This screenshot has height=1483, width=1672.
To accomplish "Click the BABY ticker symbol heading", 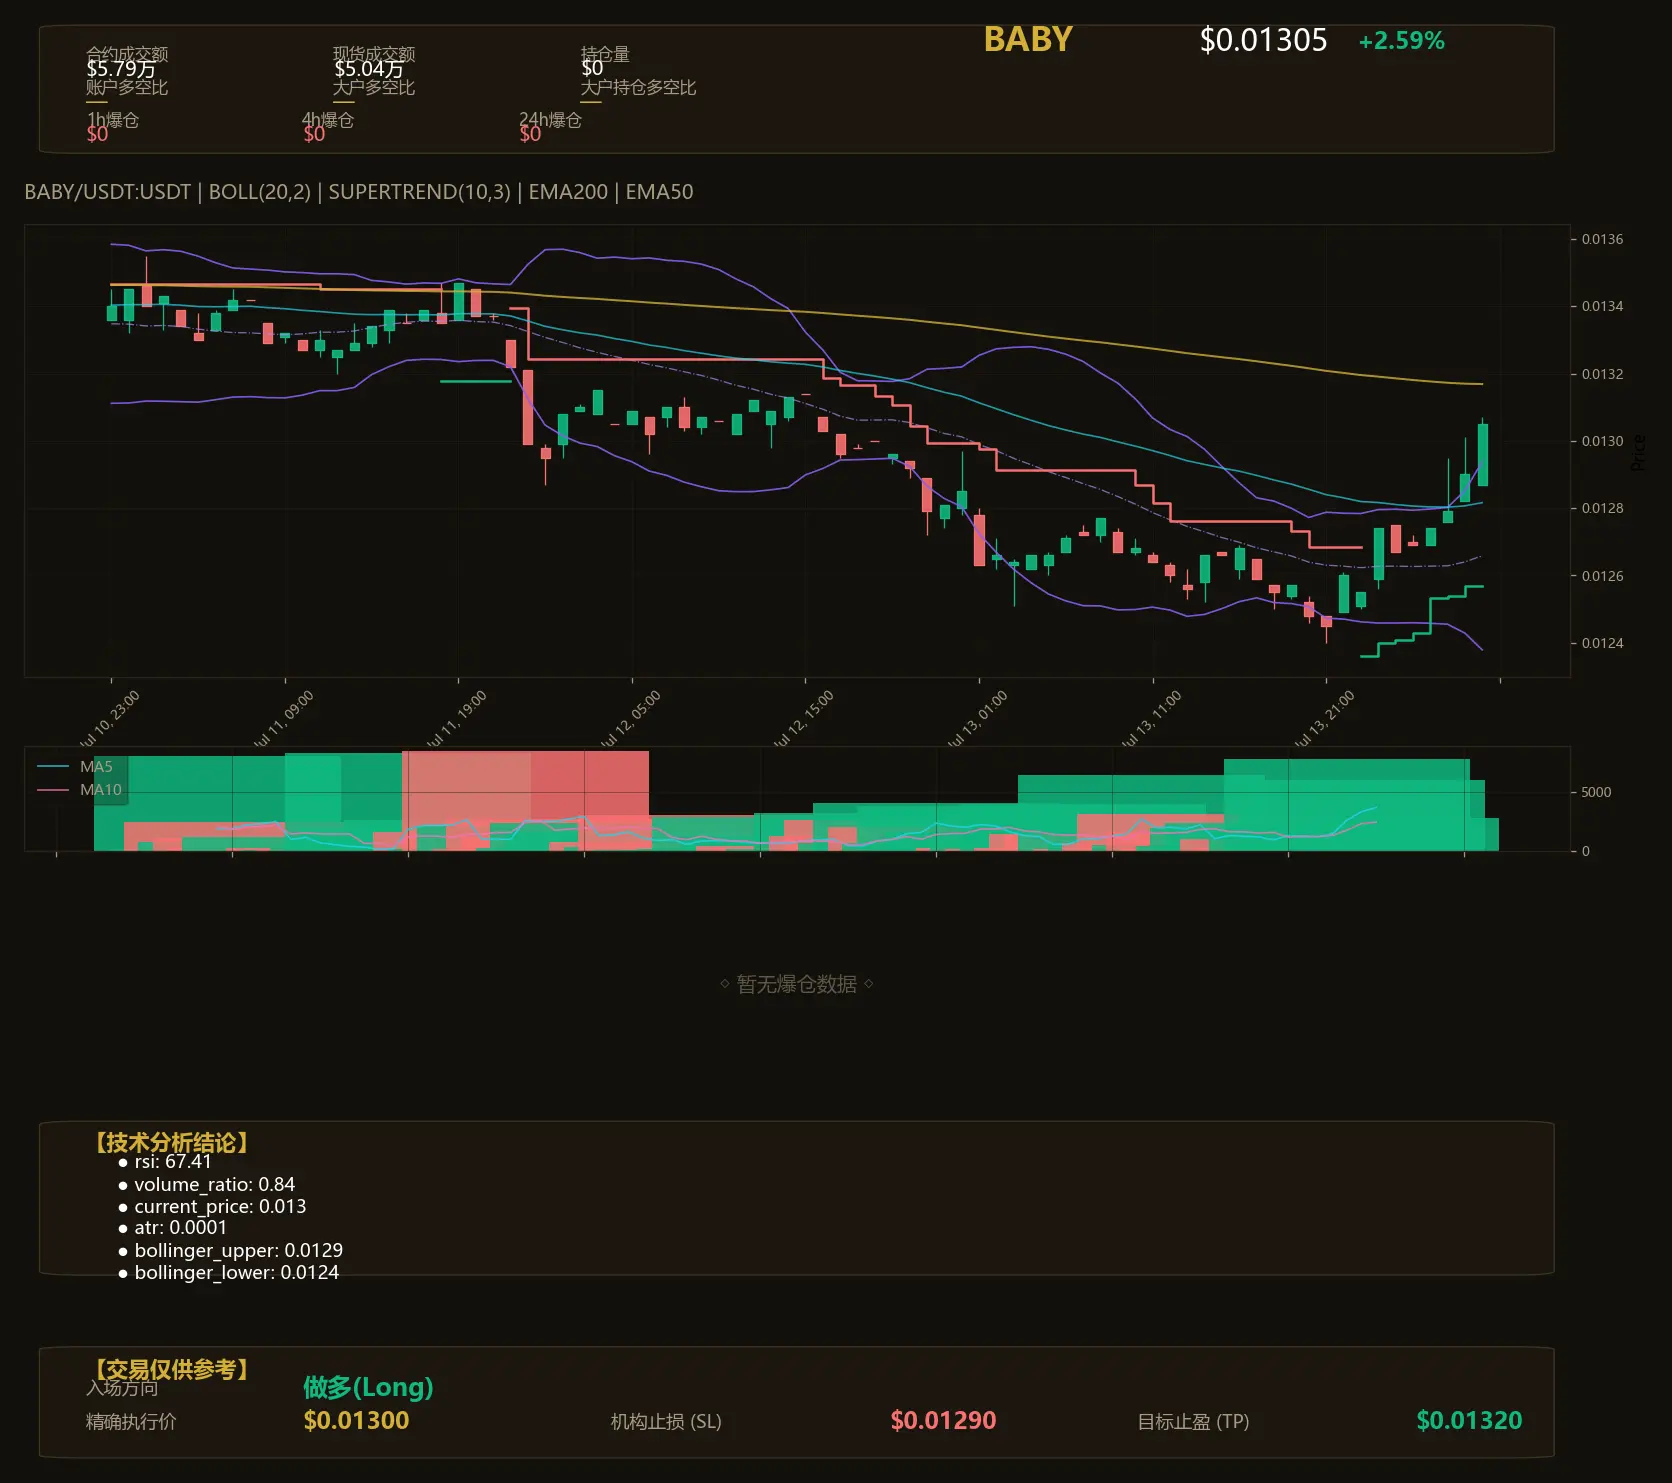I will (1027, 39).
